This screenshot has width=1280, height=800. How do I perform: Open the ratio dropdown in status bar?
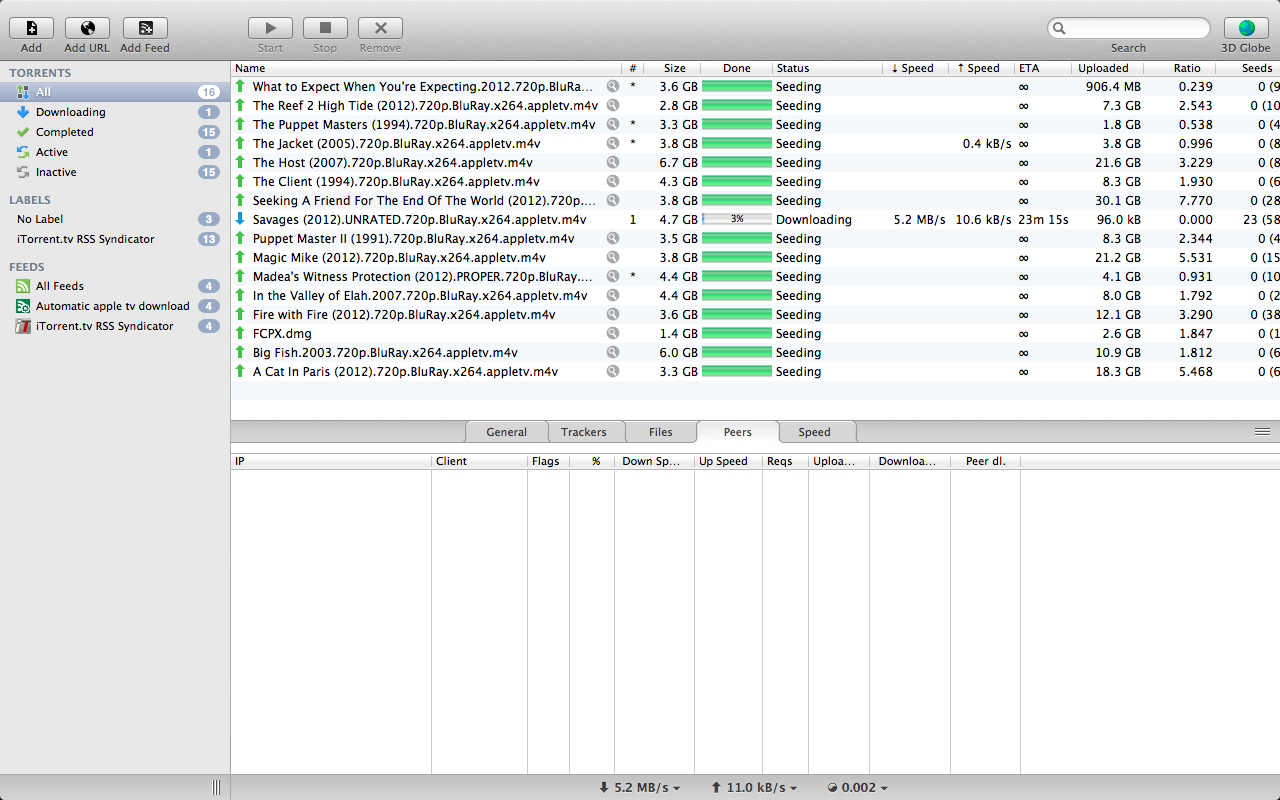pyautogui.click(x=859, y=788)
